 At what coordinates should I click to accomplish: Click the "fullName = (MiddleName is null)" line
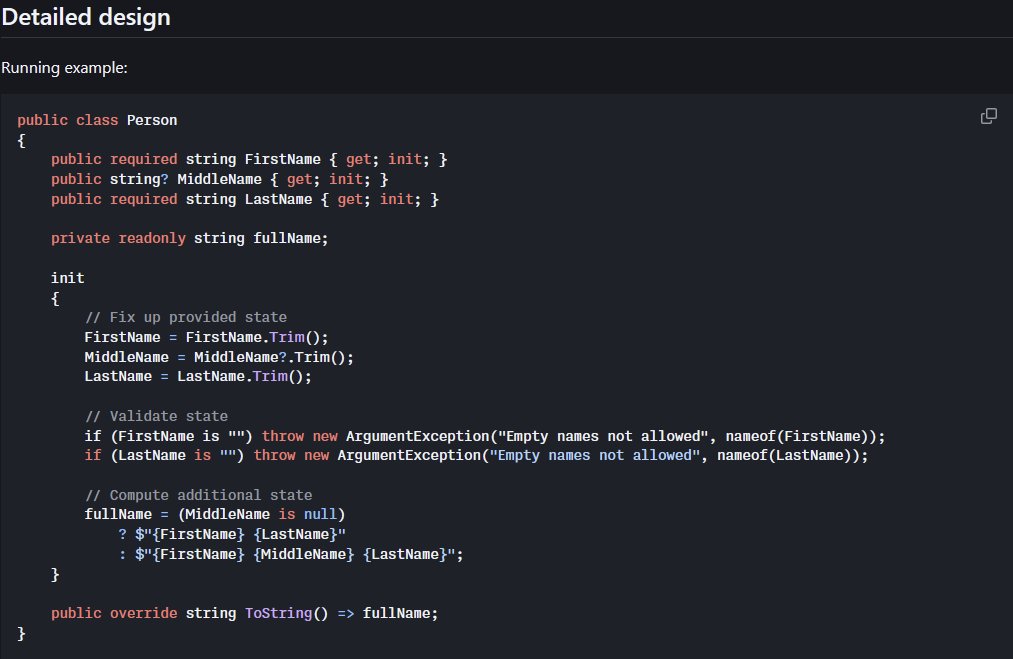pyautogui.click(x=214, y=514)
